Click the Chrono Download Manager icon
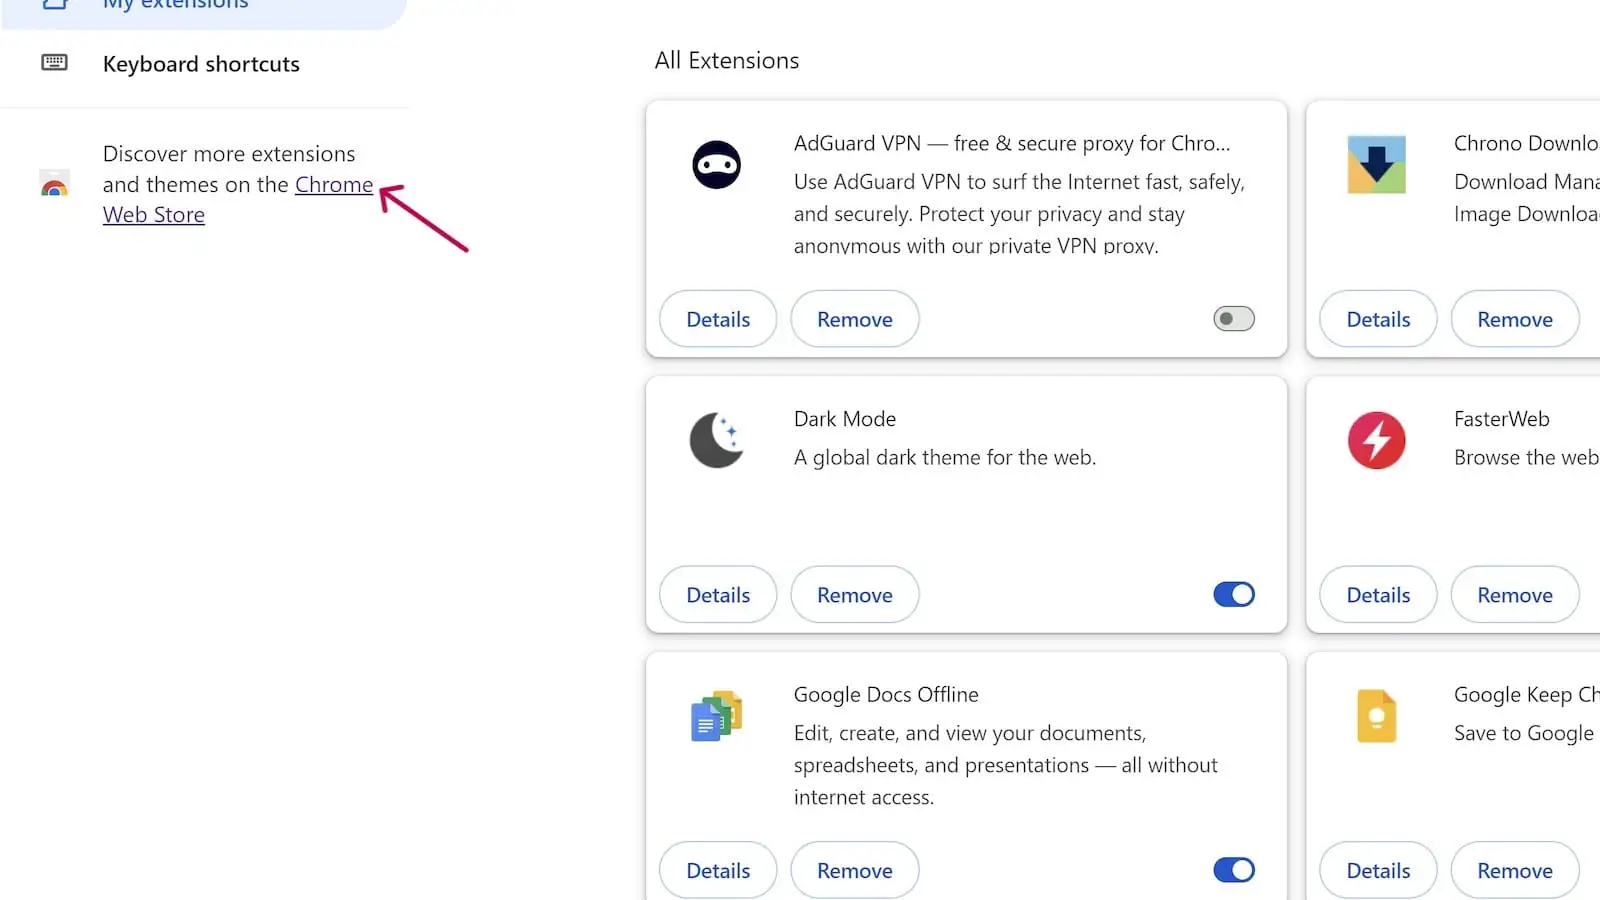Viewport: 1600px width, 900px height. [x=1377, y=164]
